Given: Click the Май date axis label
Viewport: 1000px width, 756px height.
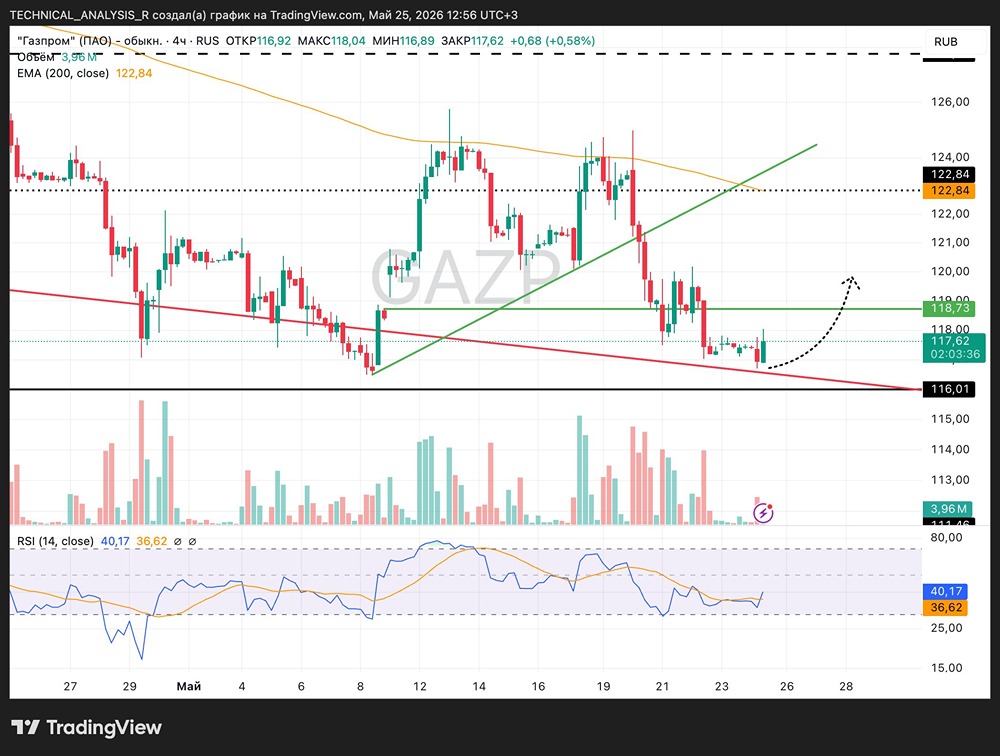Looking at the screenshot, I should [x=189, y=686].
